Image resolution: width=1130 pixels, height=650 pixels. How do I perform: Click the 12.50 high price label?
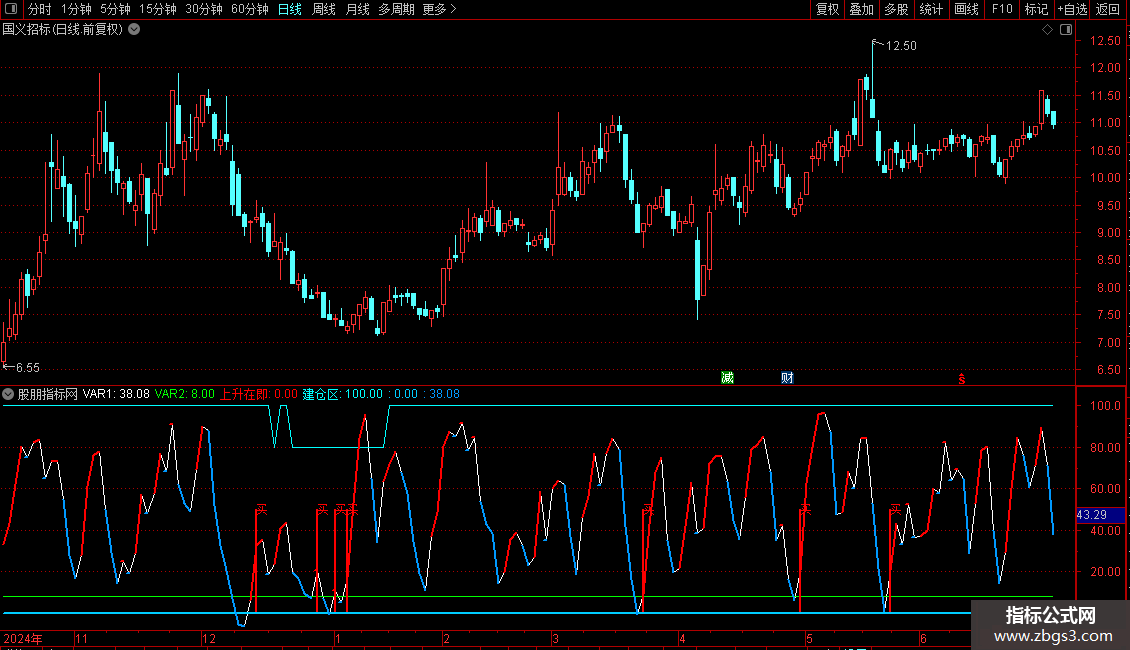tap(901, 45)
